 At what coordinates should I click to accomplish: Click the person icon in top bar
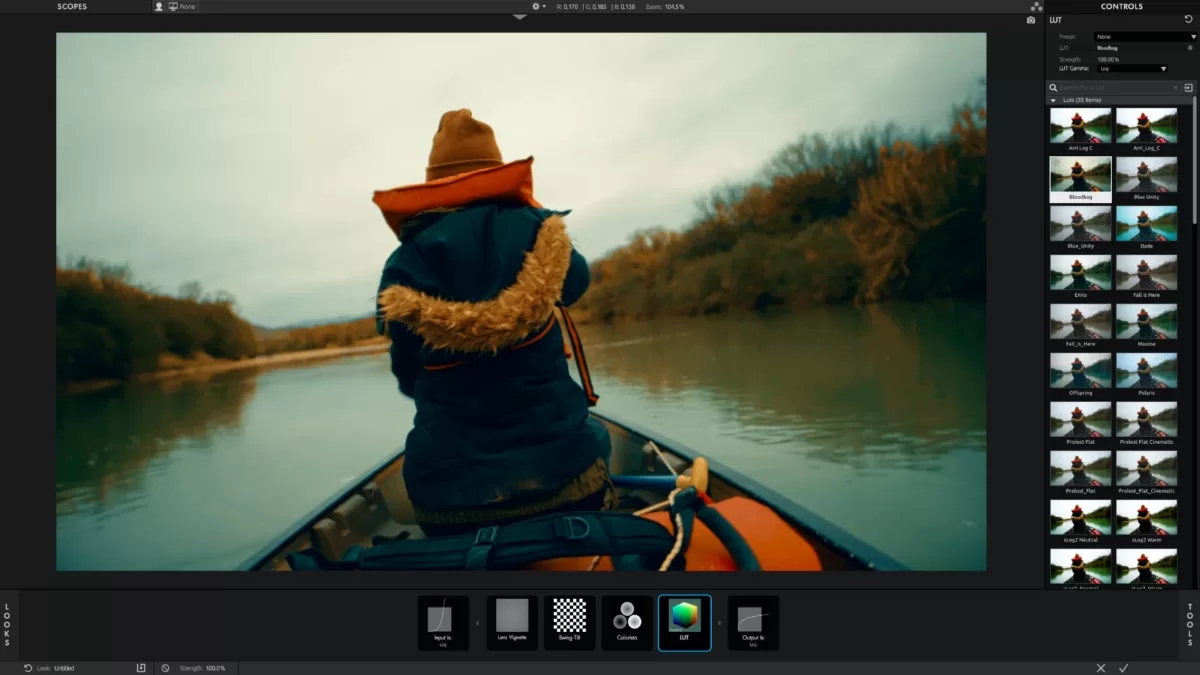coord(158,6)
